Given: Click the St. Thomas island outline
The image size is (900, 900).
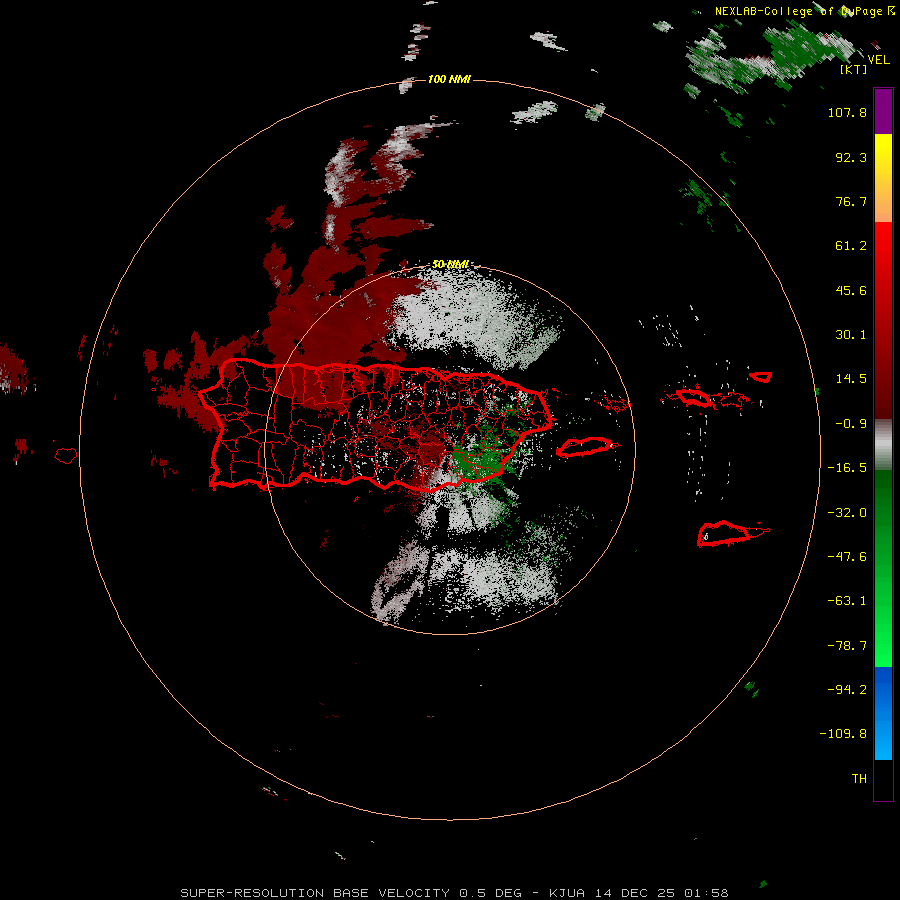Looking at the screenshot, I should pyautogui.click(x=693, y=397).
